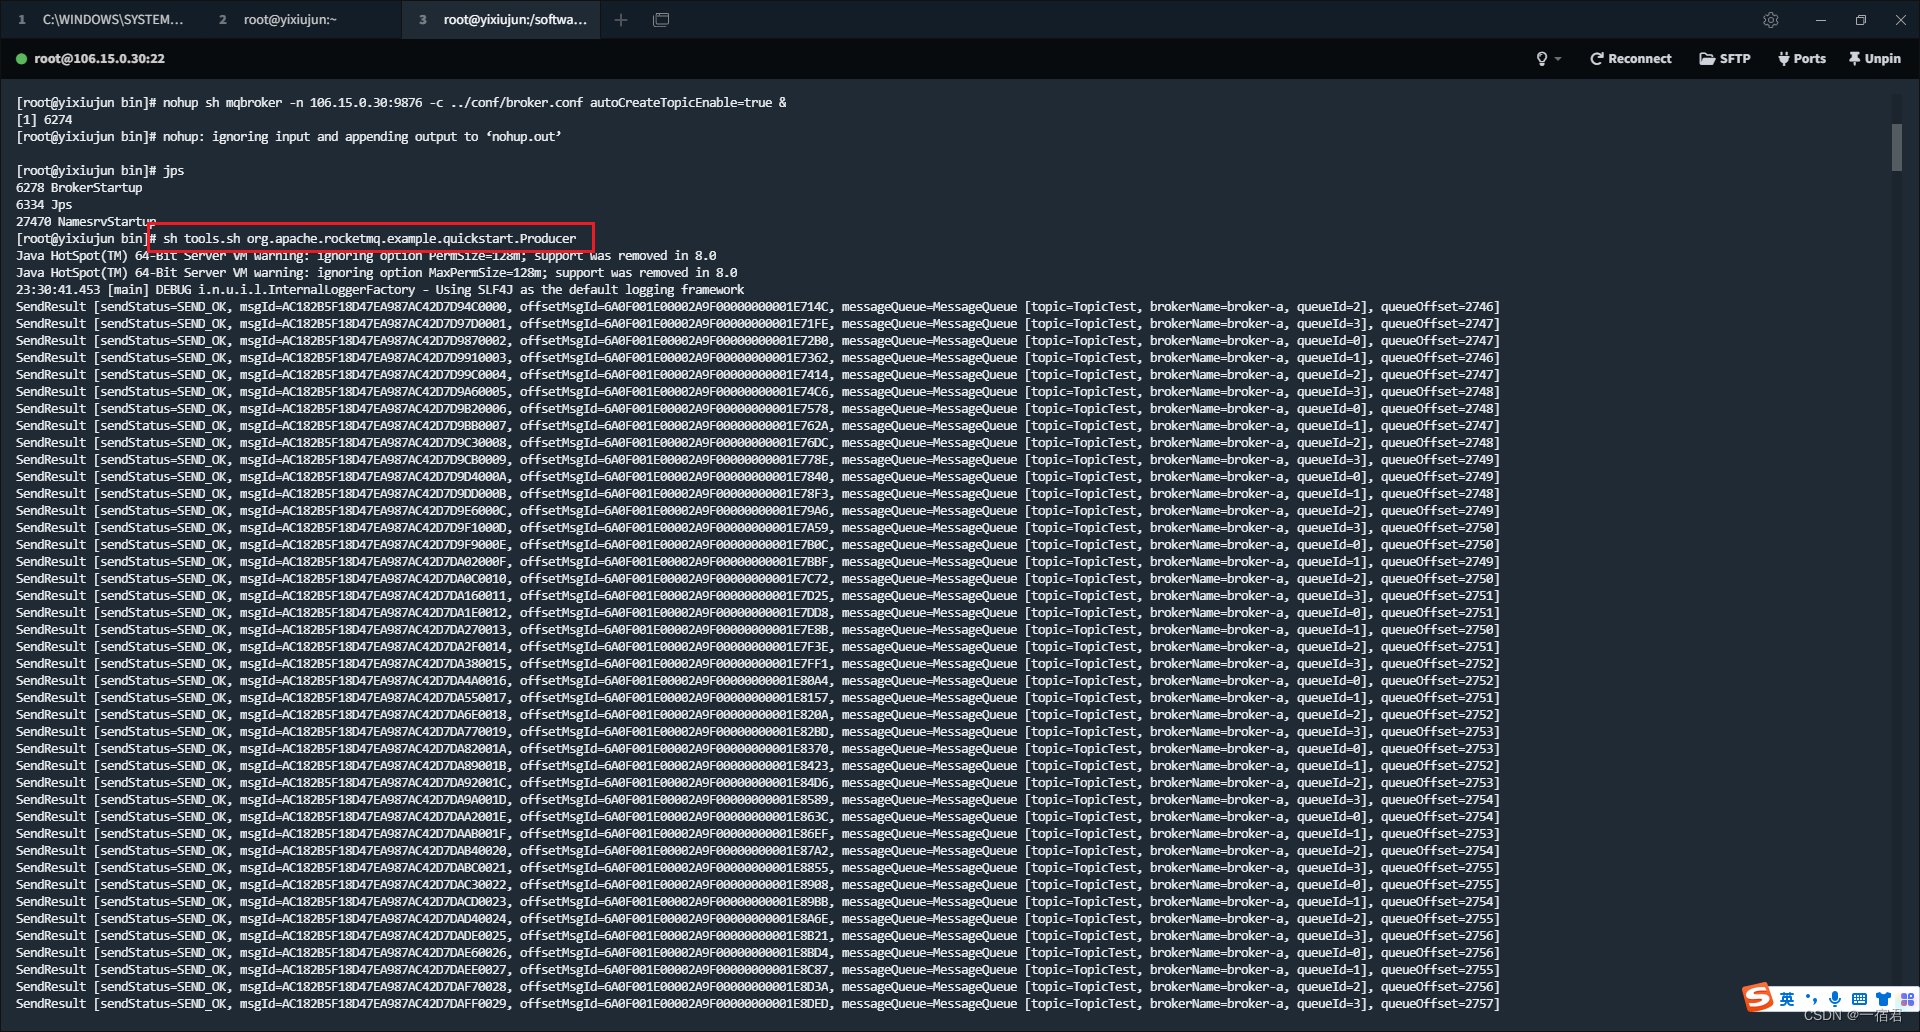Click the '[root@yixiujun bin]# jps' prompt line

(x=100, y=170)
